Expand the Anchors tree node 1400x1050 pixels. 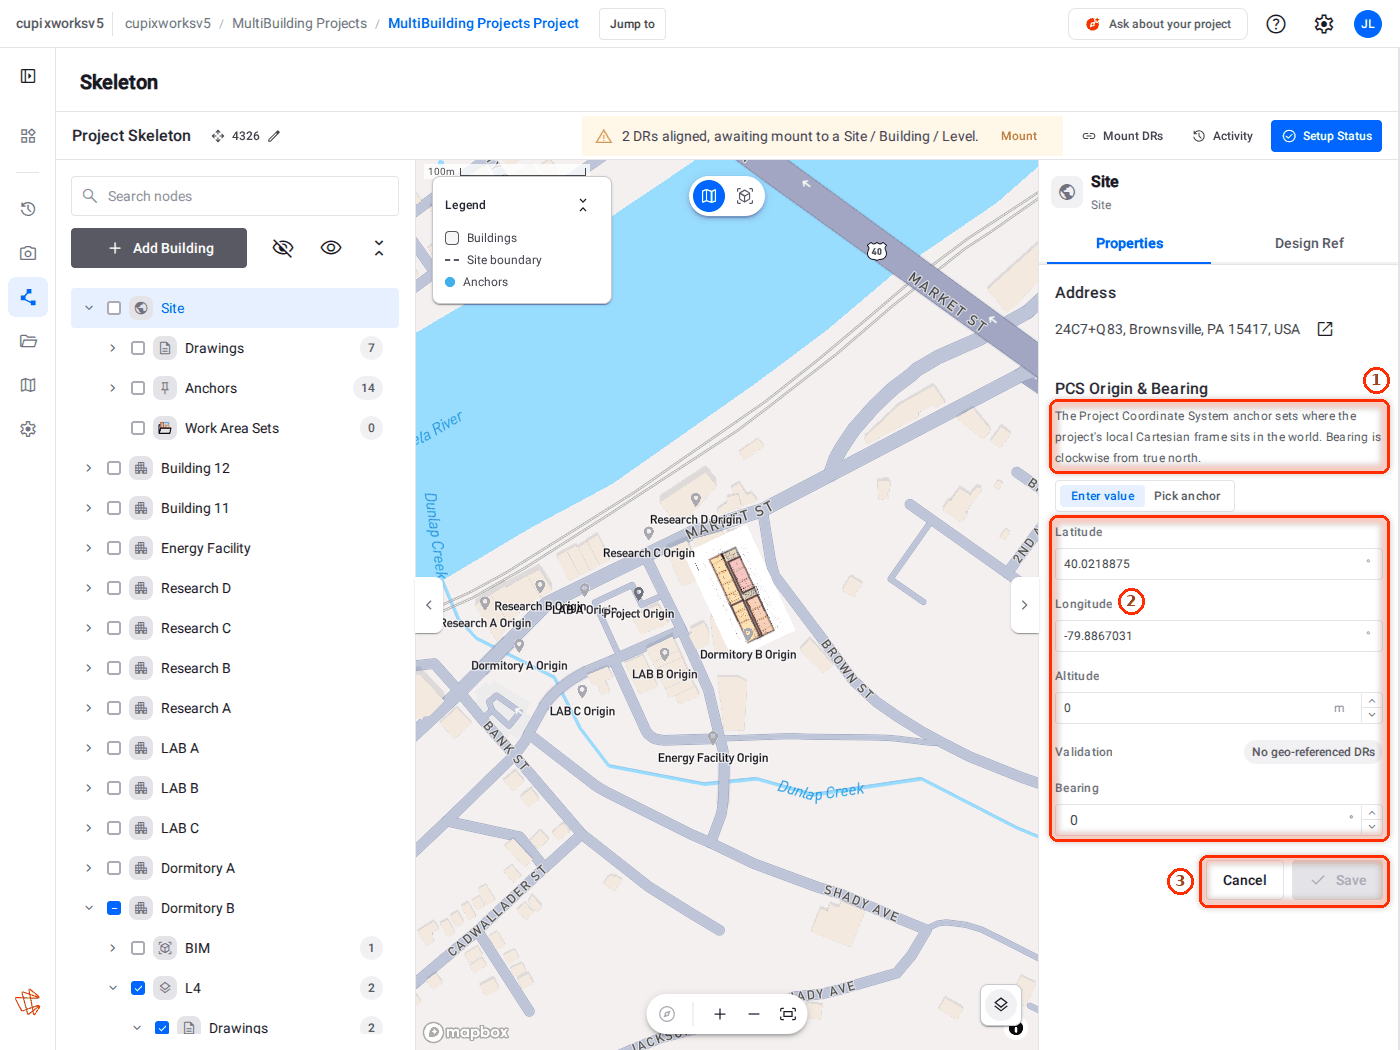112,388
